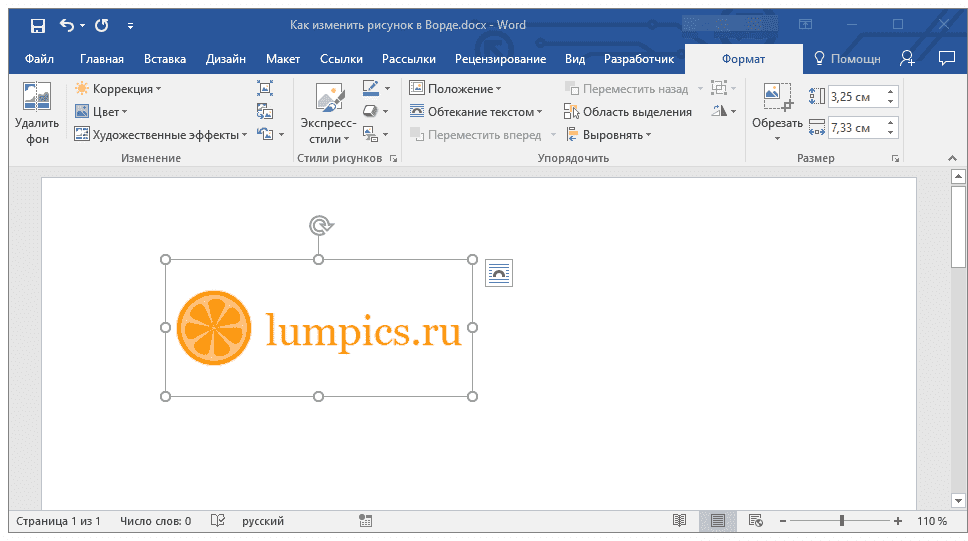Click the Положение button
The height and width of the screenshot is (541, 968).
click(456, 89)
